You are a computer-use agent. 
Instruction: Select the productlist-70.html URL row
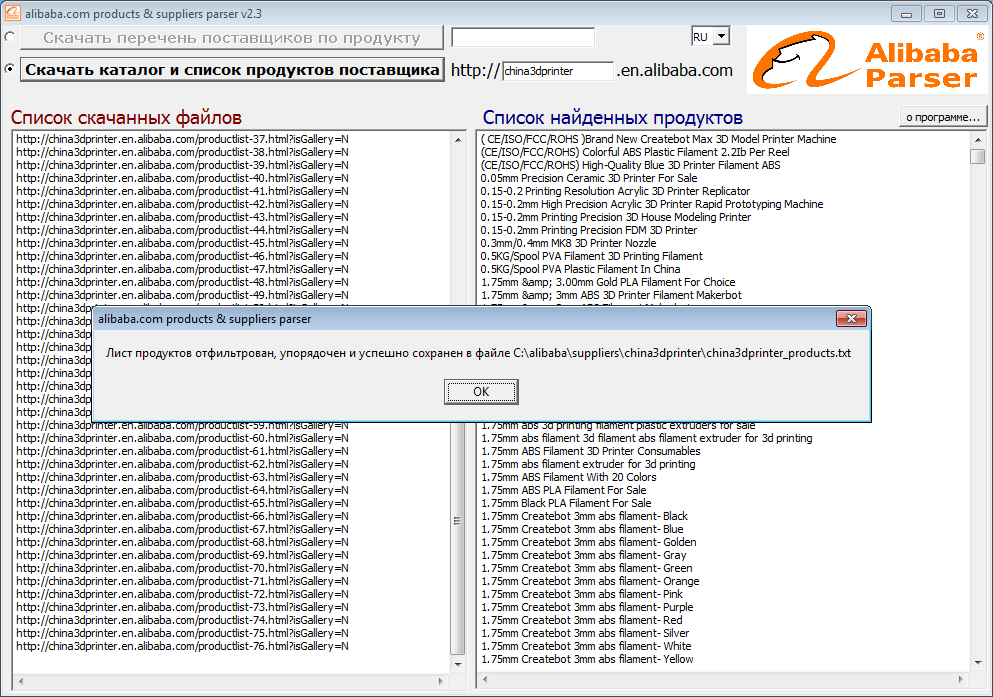click(x=182, y=568)
